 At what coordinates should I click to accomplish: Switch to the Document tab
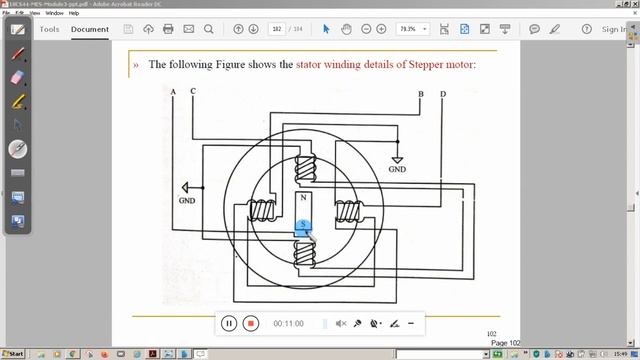pos(90,29)
